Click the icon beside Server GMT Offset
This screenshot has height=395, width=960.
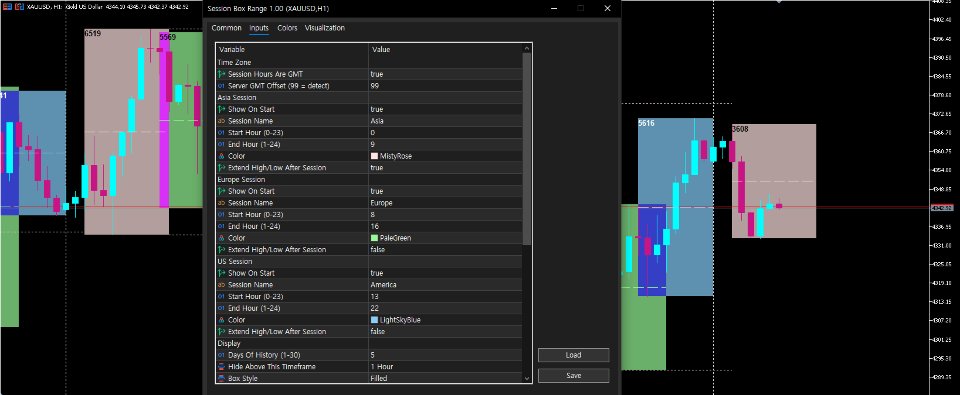pos(222,86)
